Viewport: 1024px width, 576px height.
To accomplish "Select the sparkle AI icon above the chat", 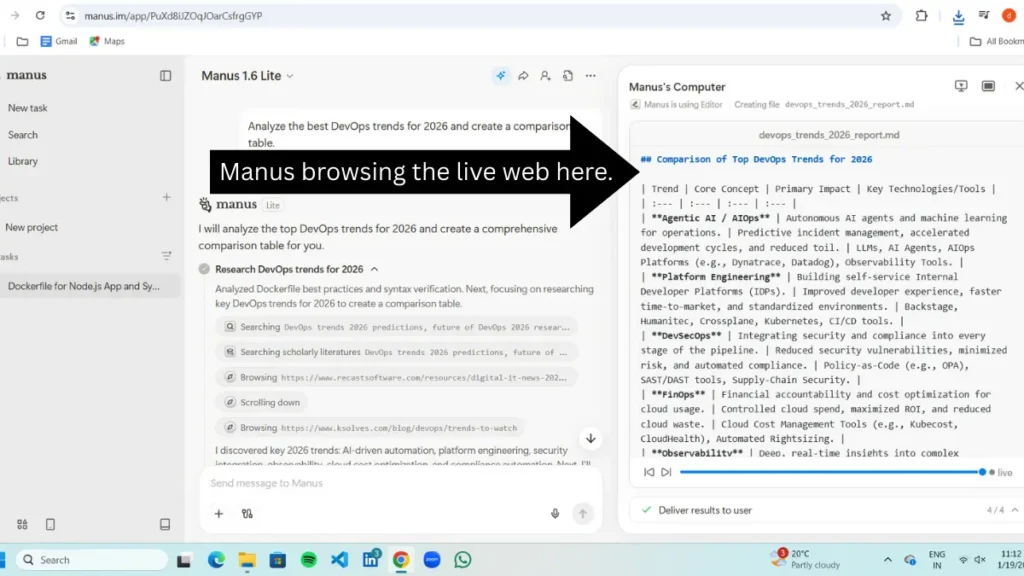I will (500, 75).
